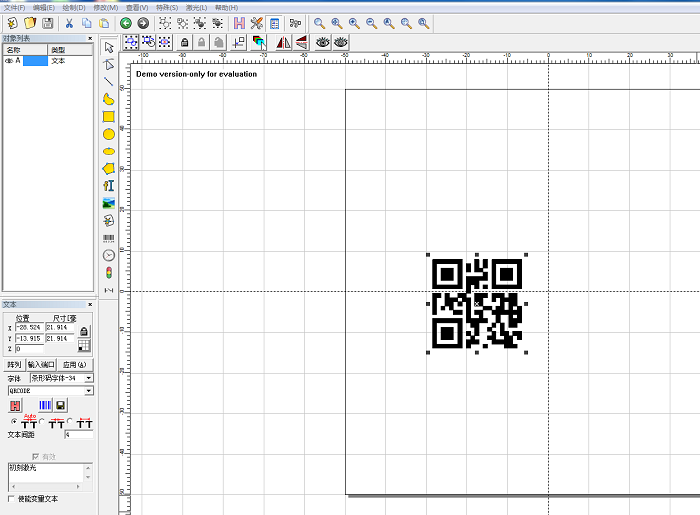
Task: Click the green Undo arrow
Action: 126,23
